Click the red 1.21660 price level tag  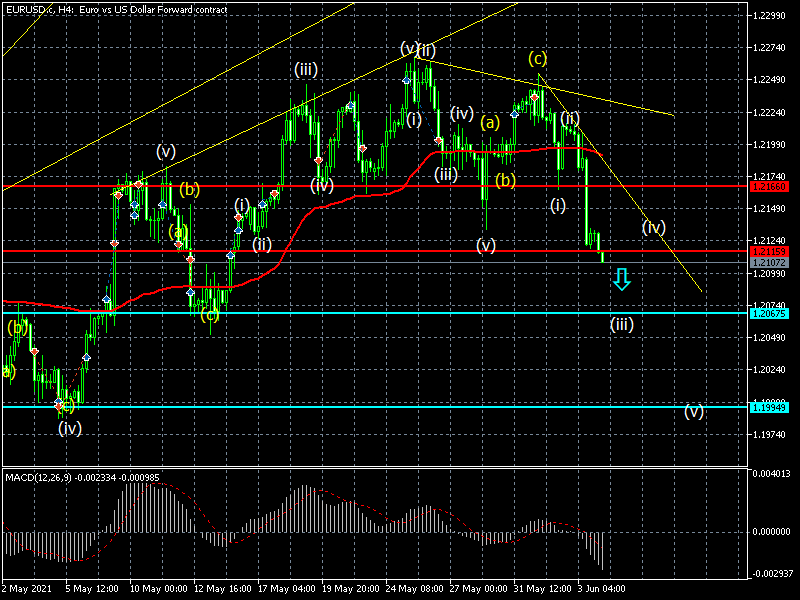click(x=769, y=186)
